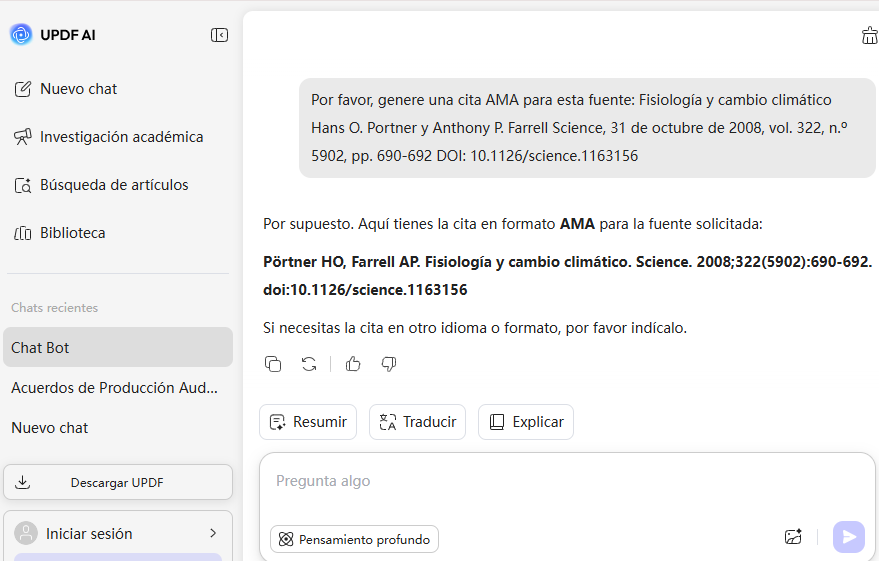Click the books icon for Biblioteca
The height and width of the screenshot is (561, 879).
click(x=23, y=233)
